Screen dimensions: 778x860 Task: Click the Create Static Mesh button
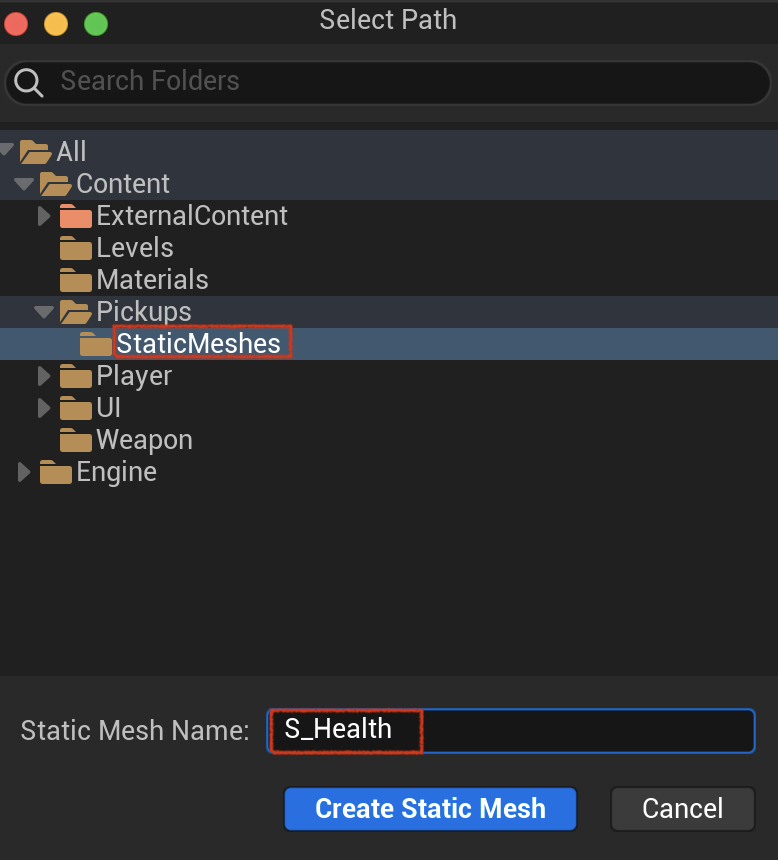tap(430, 809)
